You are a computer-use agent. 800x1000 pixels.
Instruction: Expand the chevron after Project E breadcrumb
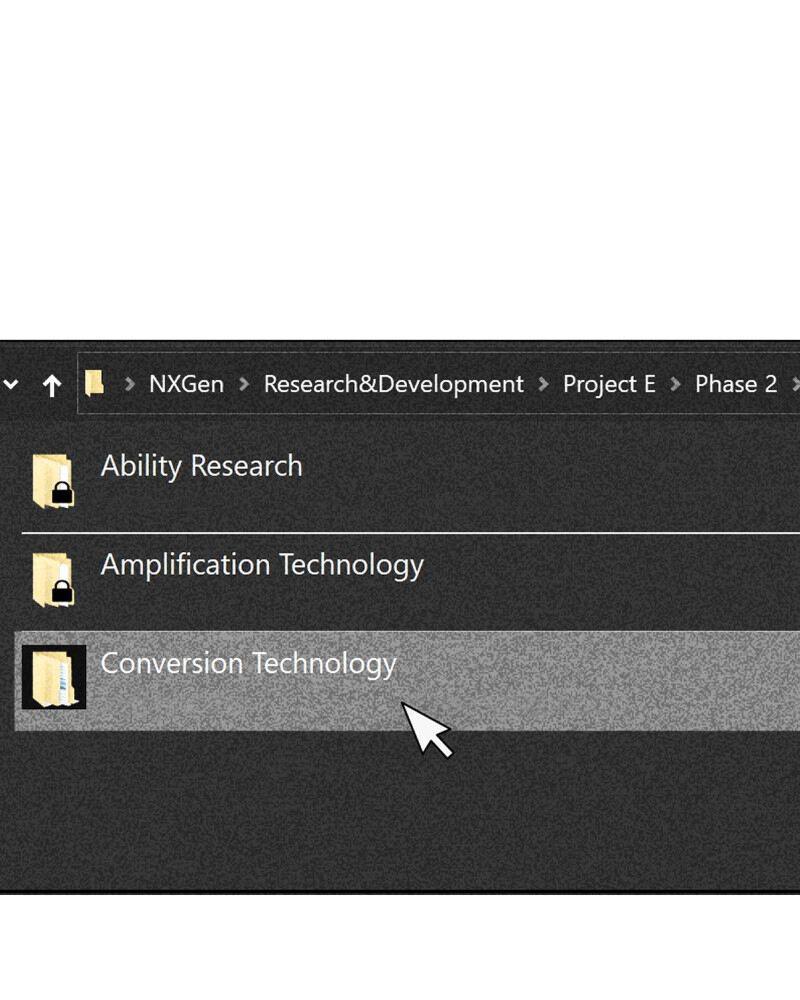(x=676, y=385)
